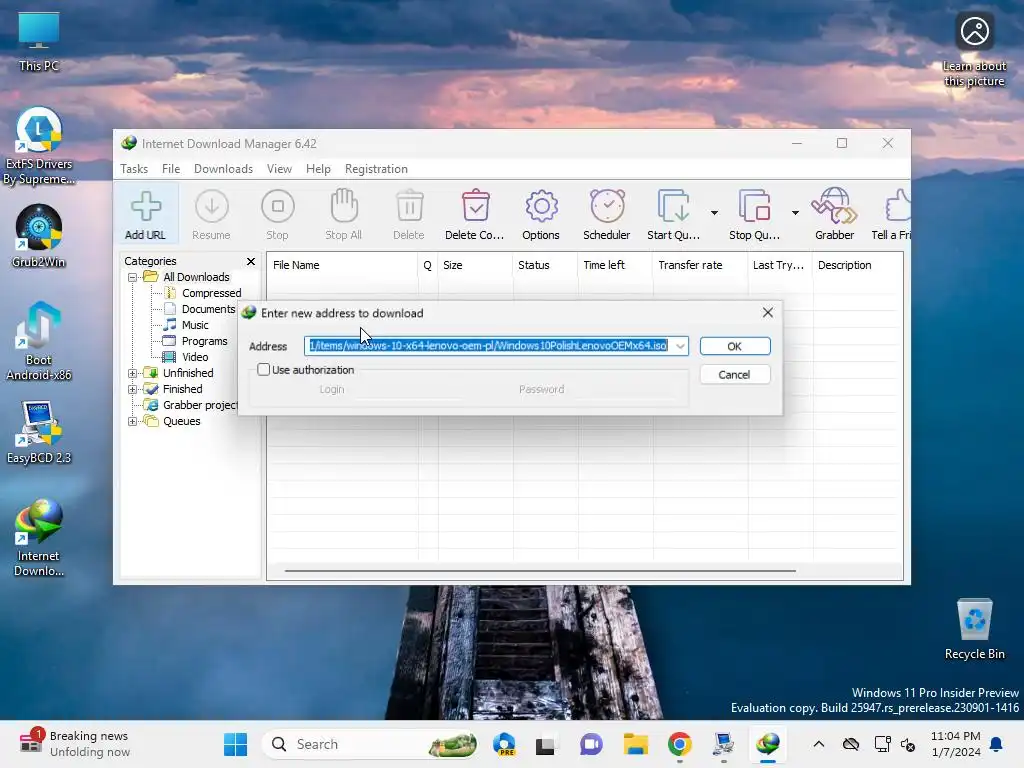This screenshot has width=1024, height=768.
Task: Open Google Chrome from the taskbar
Action: 679,744
